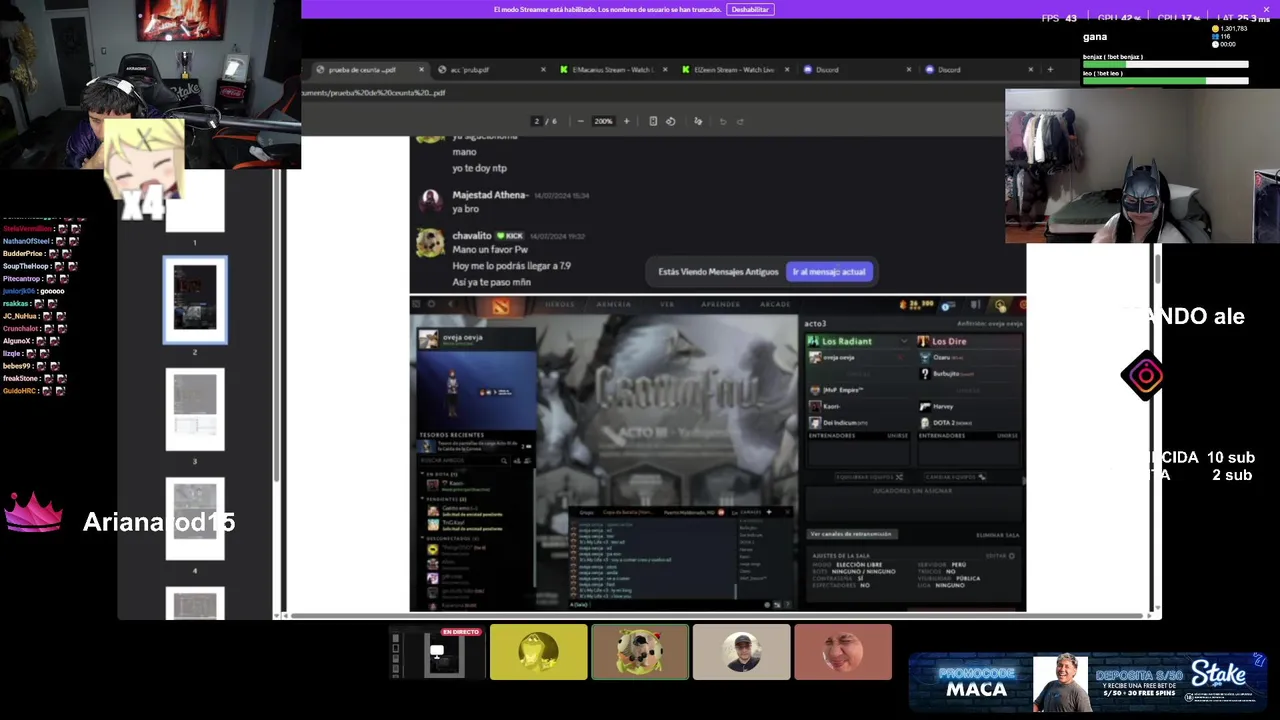Select the EN DIRECTO screen share tile
Screen dimensions: 1280x720
[437, 652]
